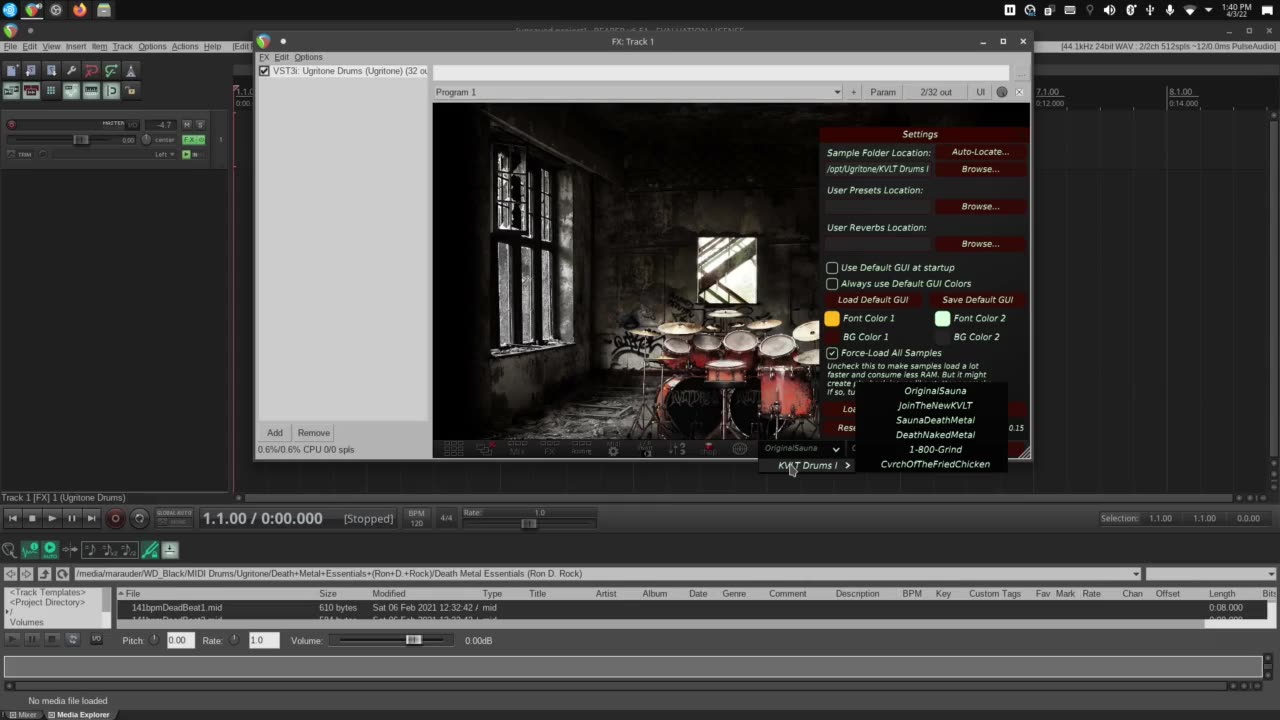The height and width of the screenshot is (720, 1280).
Task: Open the Edit menu in FX window
Action: tap(282, 57)
